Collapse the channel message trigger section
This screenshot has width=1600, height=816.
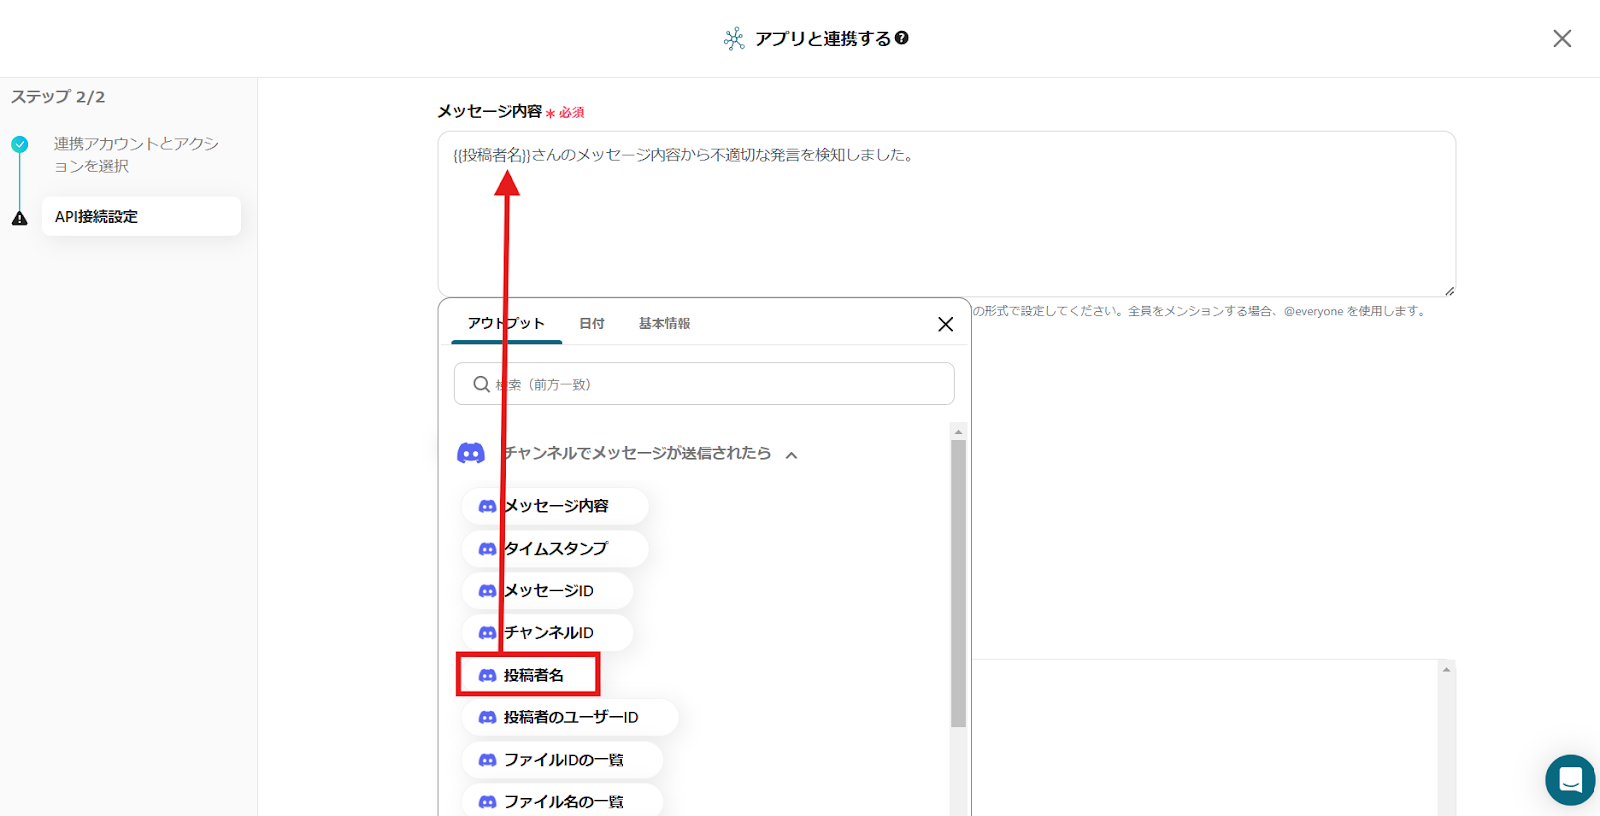(791, 455)
